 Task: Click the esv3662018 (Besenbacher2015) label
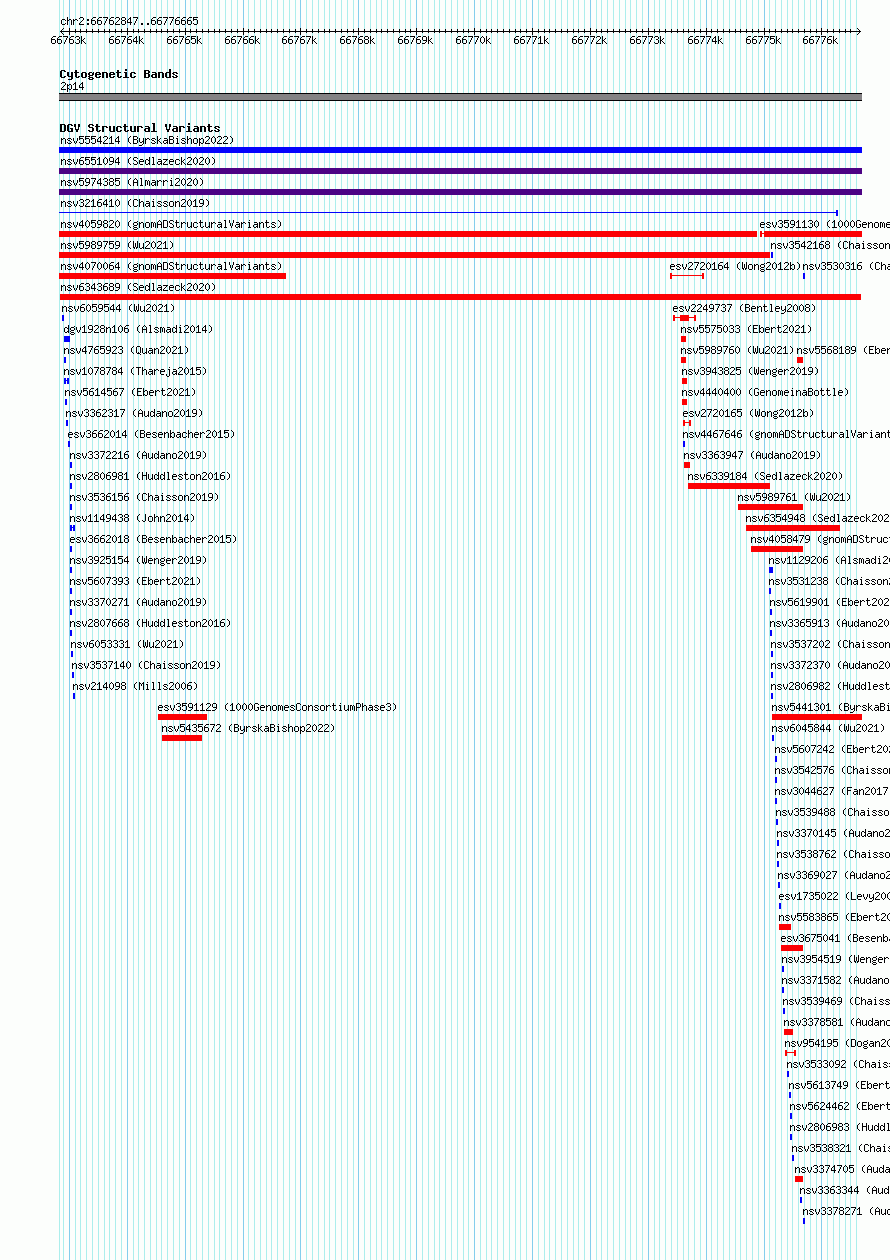[153, 539]
